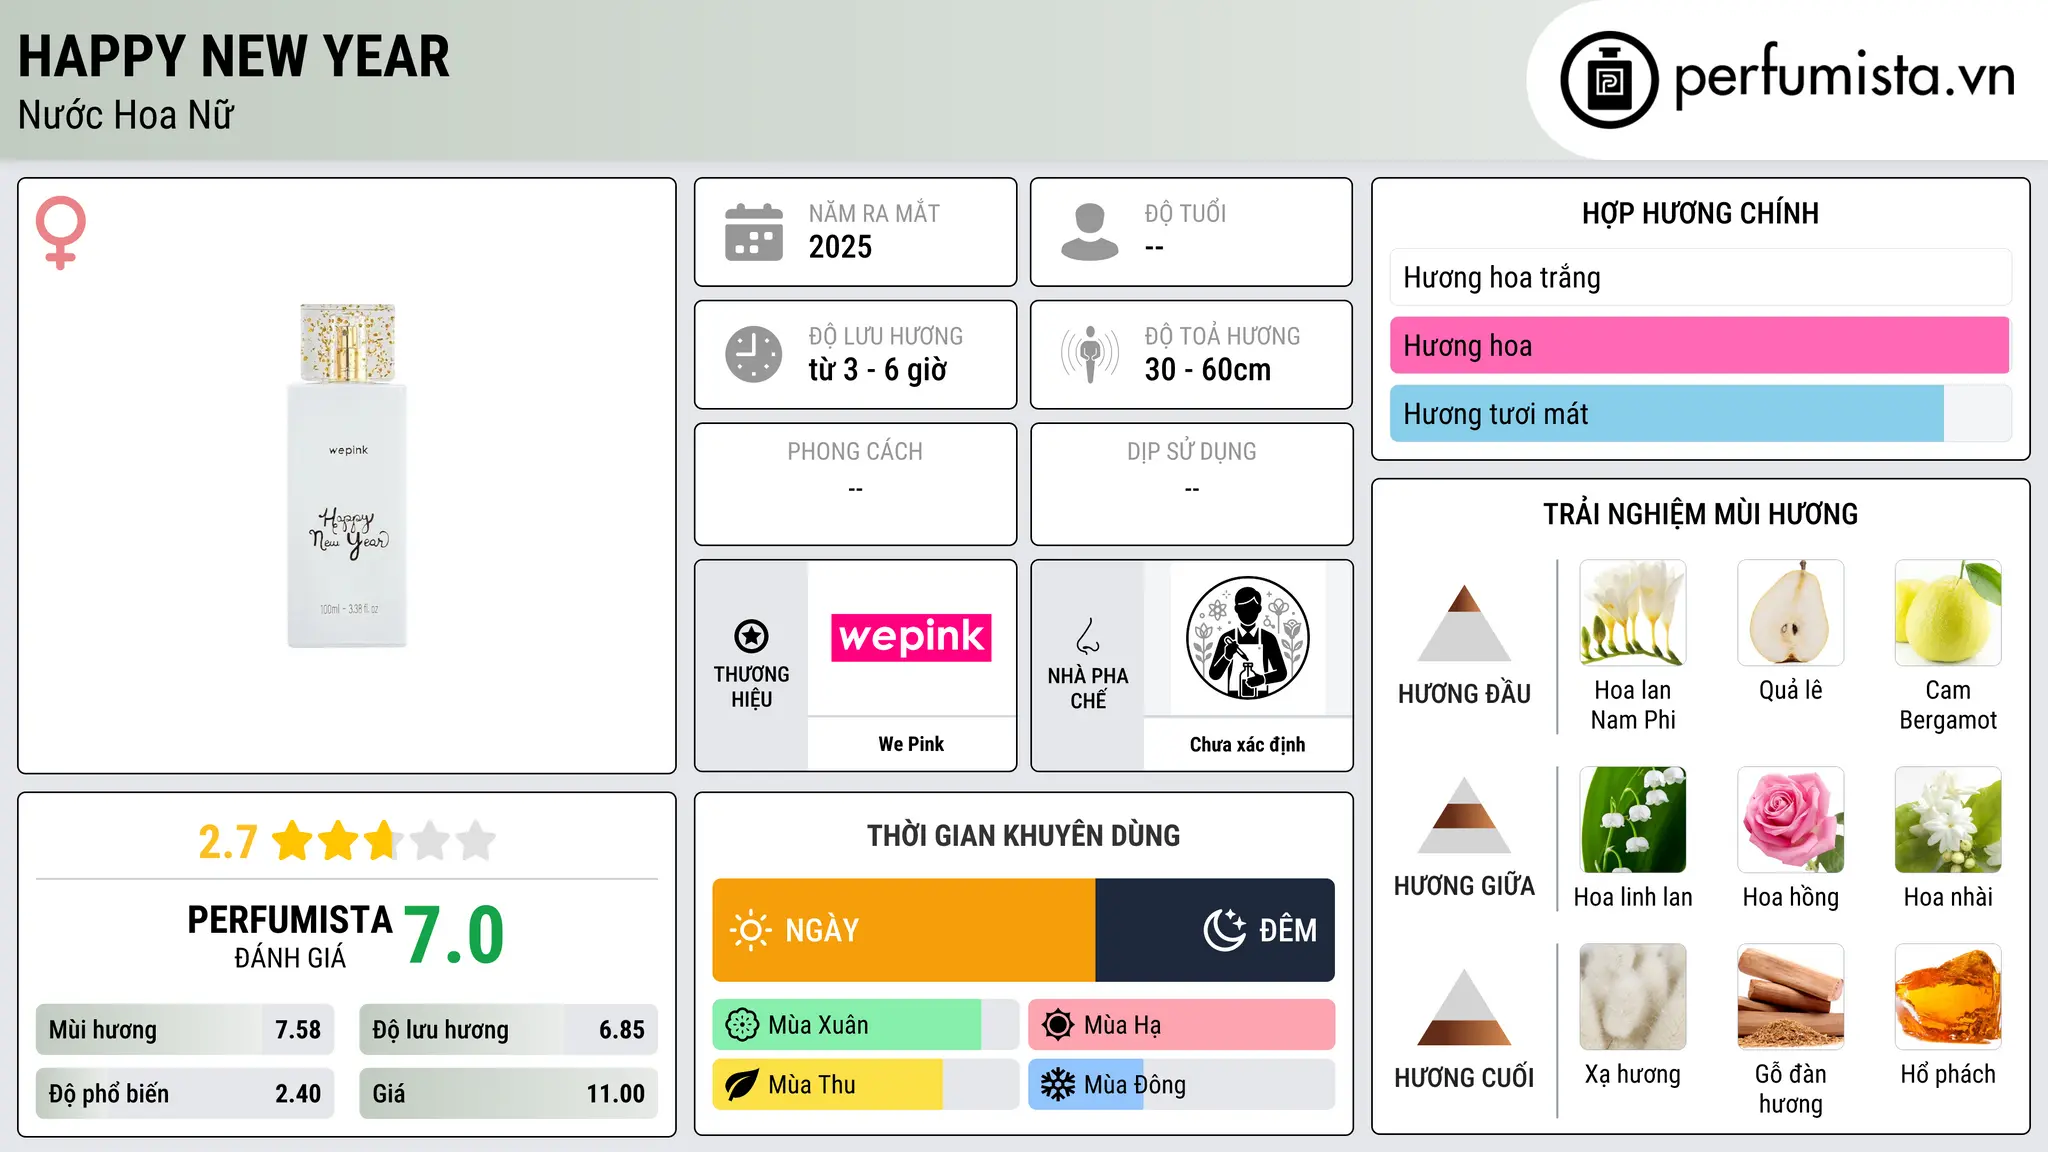This screenshot has height=1152, width=2048.
Task: Click the Dịp sử dụng card
Action: tap(1191, 484)
